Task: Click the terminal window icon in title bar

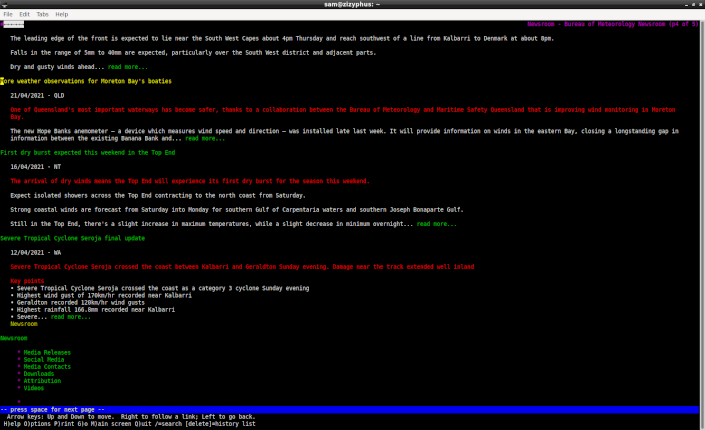Action: (x=7, y=4)
